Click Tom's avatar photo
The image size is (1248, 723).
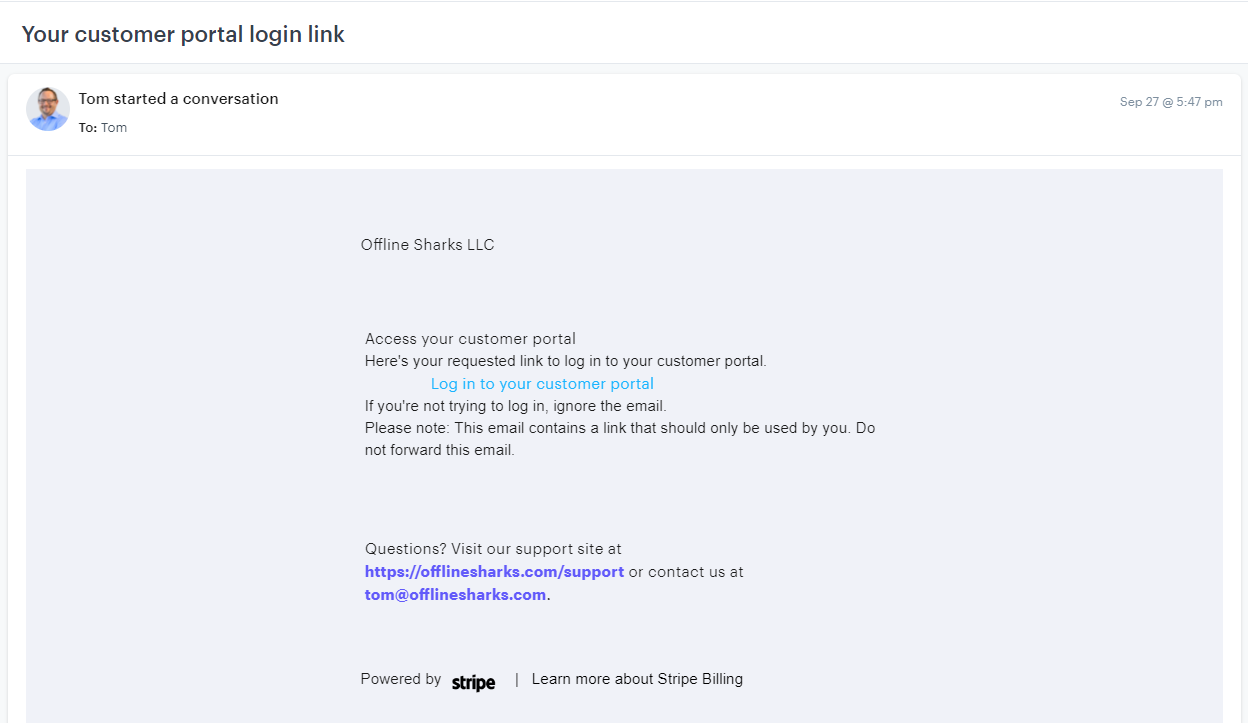[x=48, y=109]
